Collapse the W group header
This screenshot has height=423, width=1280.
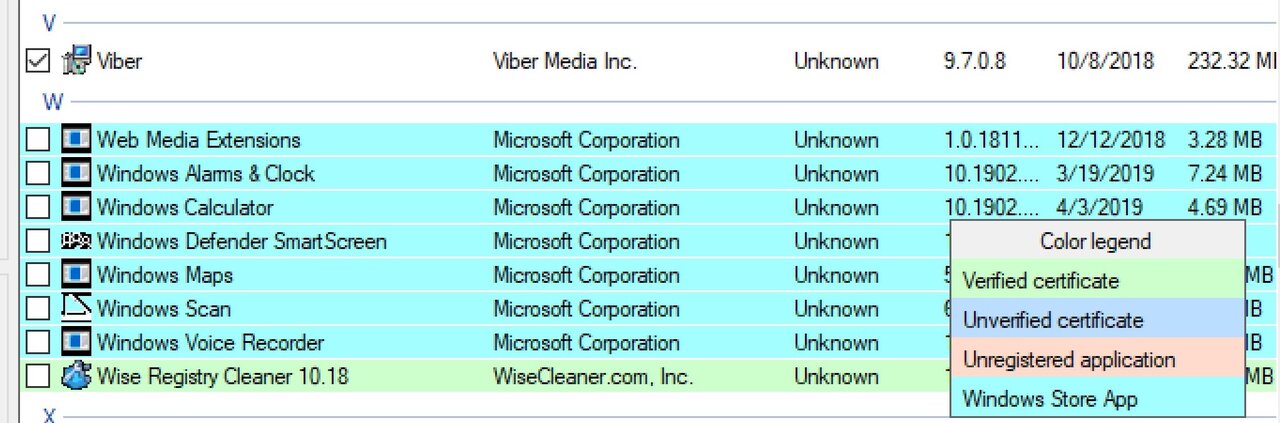click(x=52, y=101)
